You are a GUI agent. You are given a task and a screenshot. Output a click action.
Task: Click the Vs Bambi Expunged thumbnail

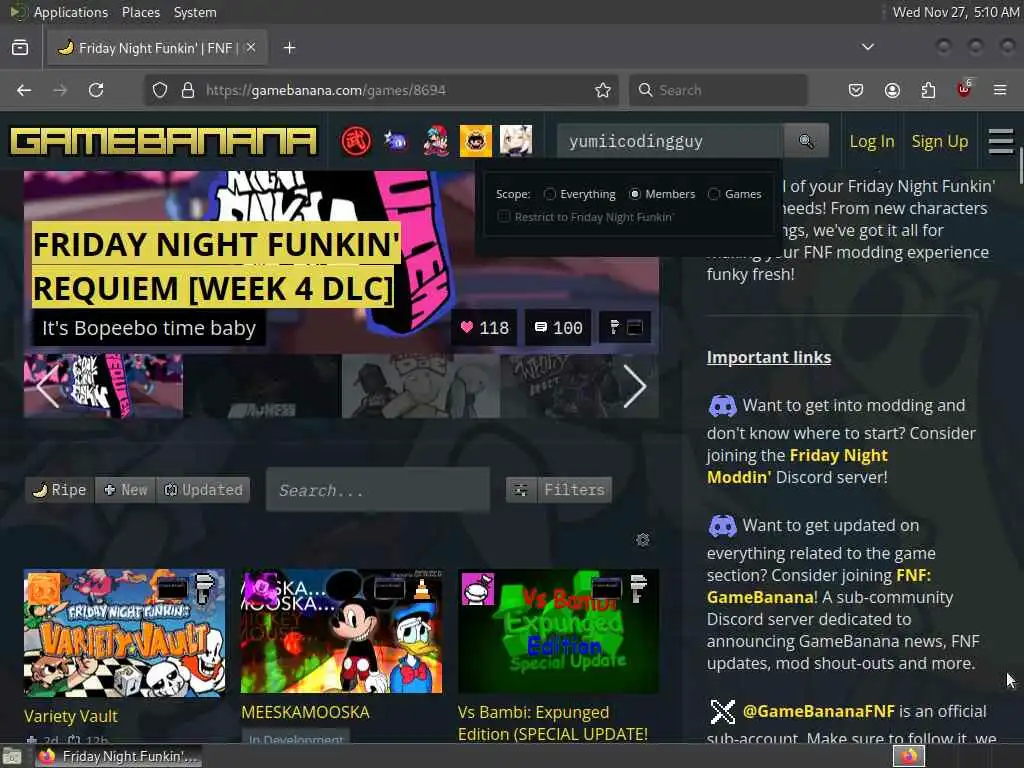(558, 631)
